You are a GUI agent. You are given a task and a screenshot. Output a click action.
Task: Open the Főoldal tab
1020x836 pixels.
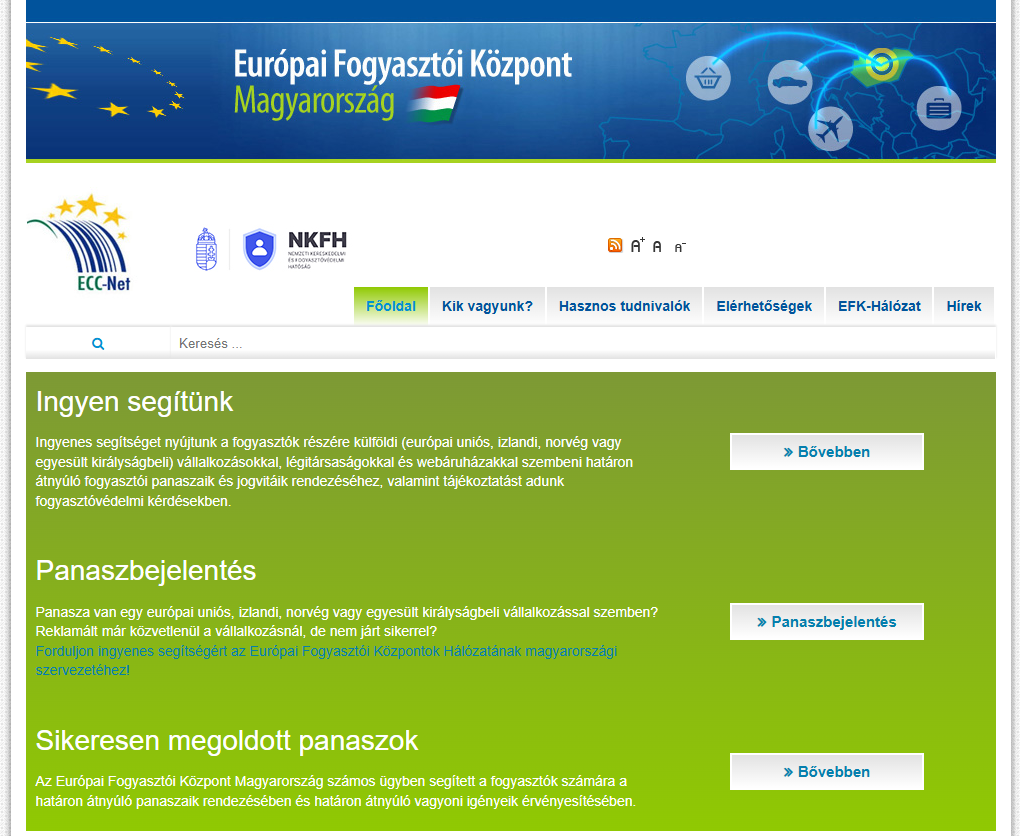point(391,306)
